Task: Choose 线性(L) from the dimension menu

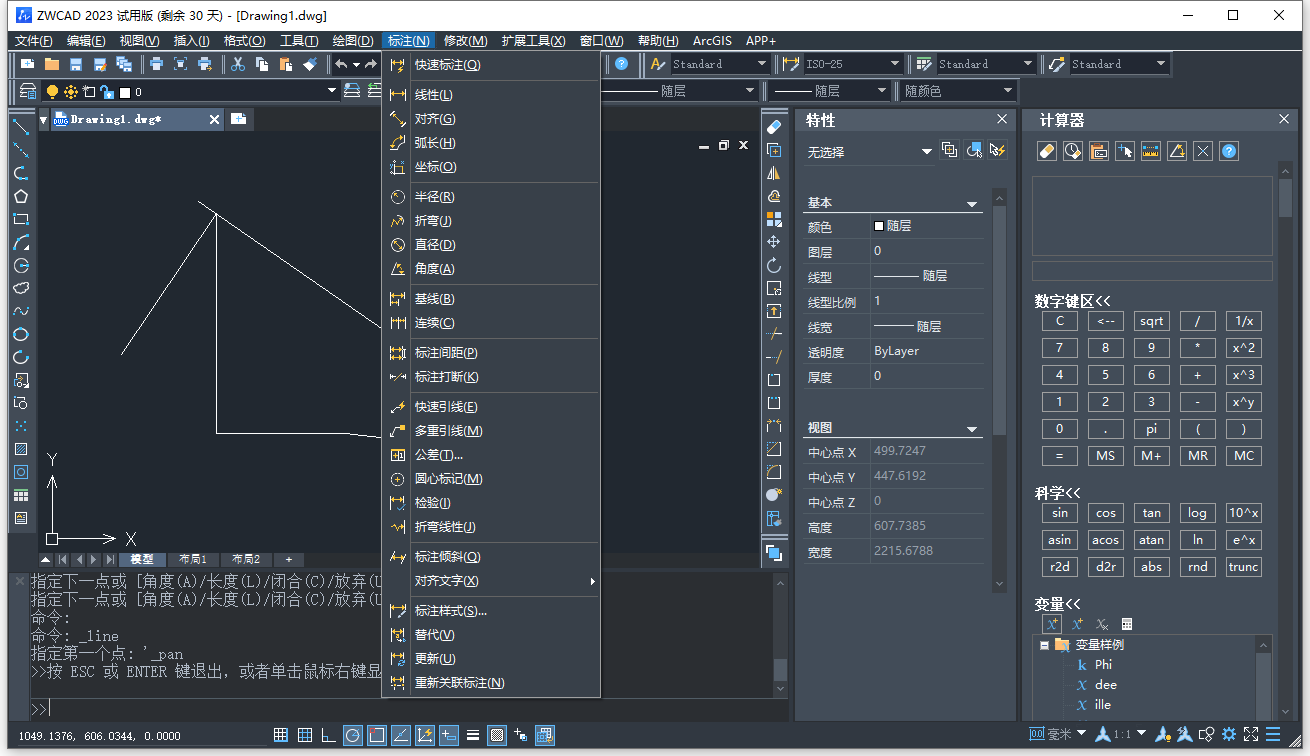Action: pyautogui.click(x=434, y=95)
